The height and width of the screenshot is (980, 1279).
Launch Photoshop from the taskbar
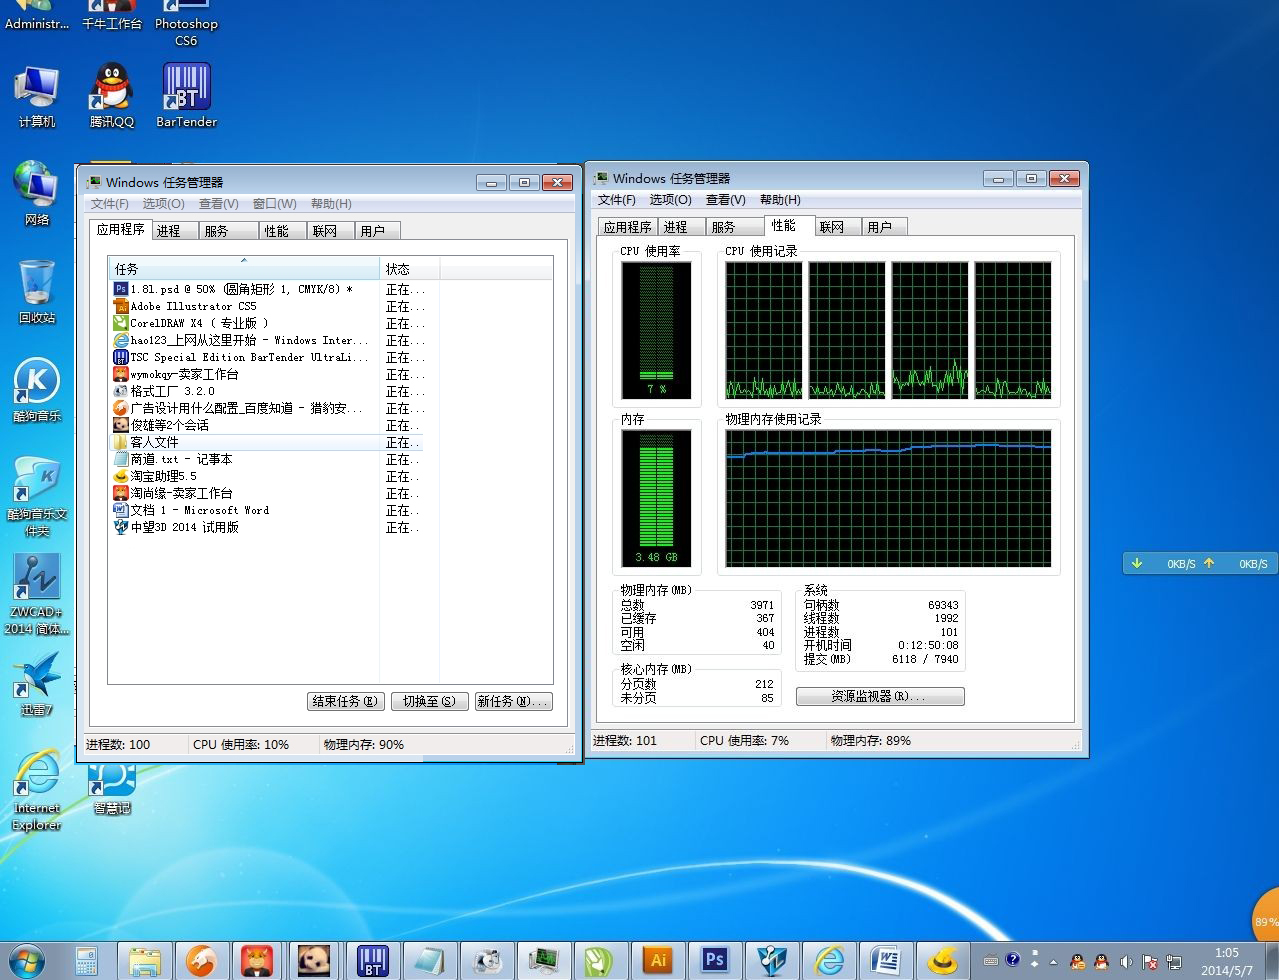click(714, 960)
